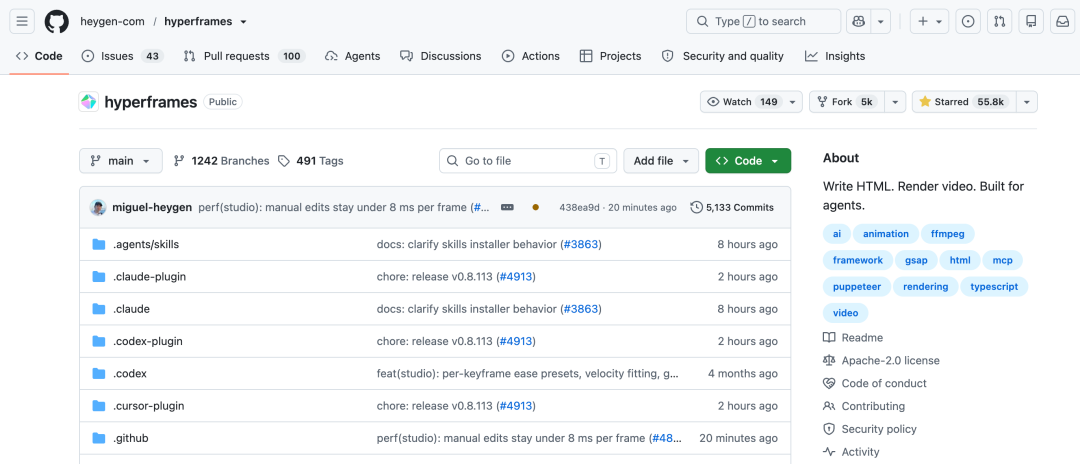Click miguel-heygen author name
This screenshot has width=1080, height=464.
coord(152,207)
